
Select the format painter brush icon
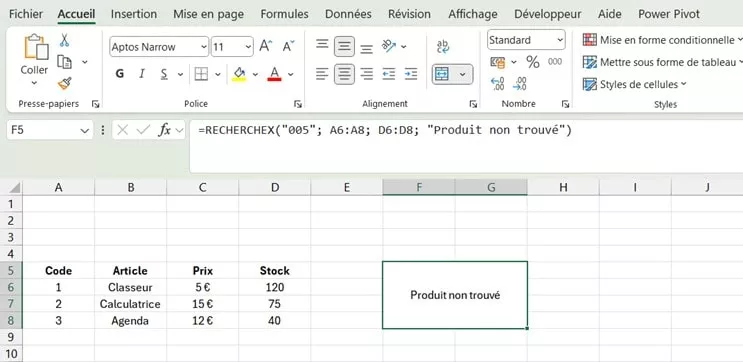click(x=64, y=84)
